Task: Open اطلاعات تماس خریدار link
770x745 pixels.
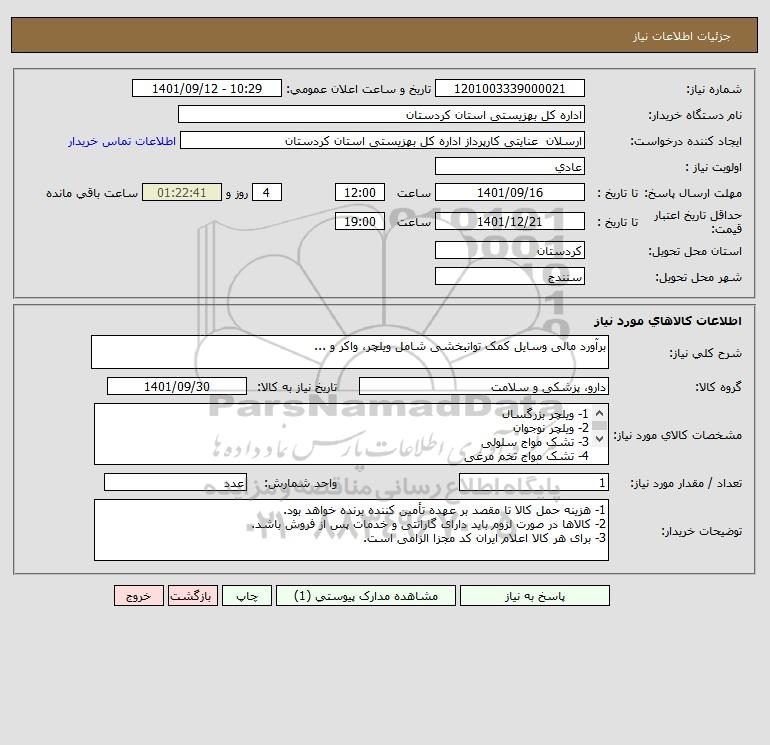Action: point(122,141)
